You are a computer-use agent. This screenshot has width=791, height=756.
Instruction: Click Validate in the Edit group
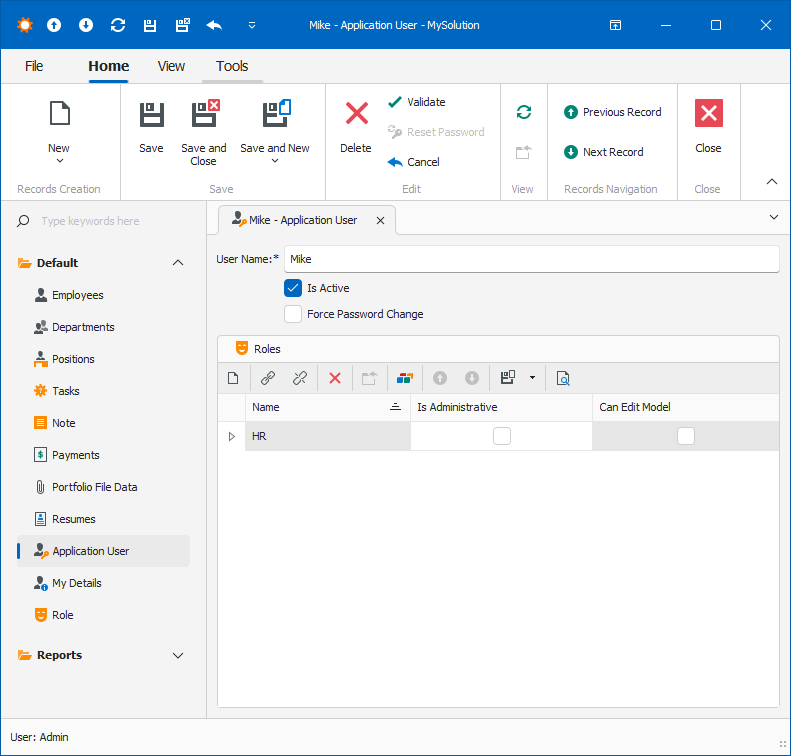[x=417, y=102]
